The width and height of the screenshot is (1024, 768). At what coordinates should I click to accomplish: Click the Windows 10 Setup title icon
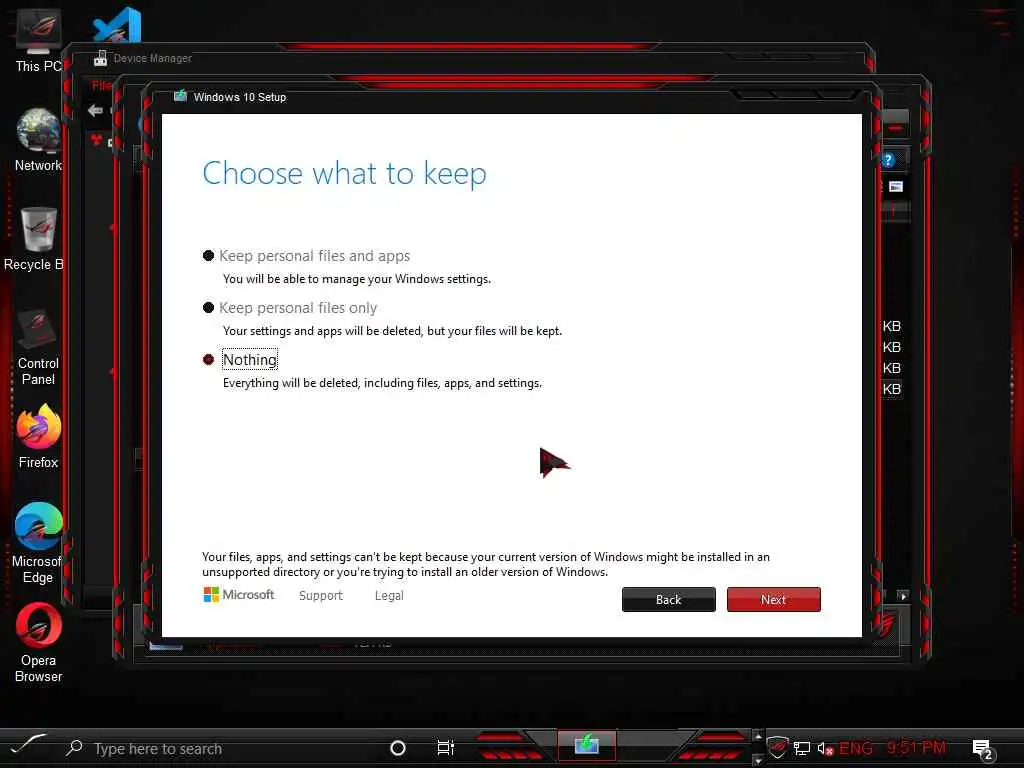[180, 97]
